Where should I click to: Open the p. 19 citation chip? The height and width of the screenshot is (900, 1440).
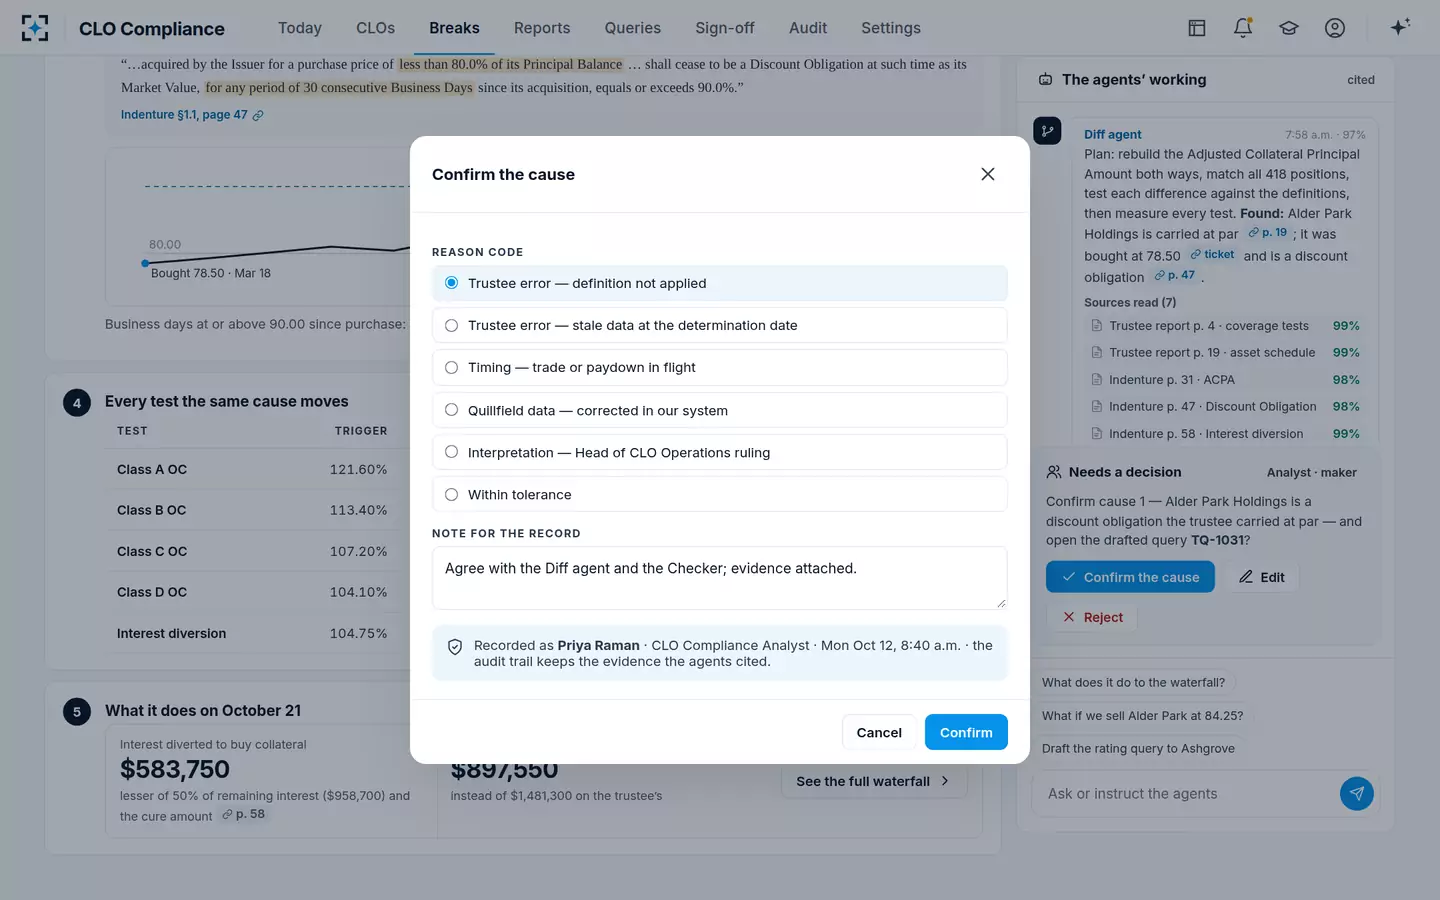[1268, 233]
